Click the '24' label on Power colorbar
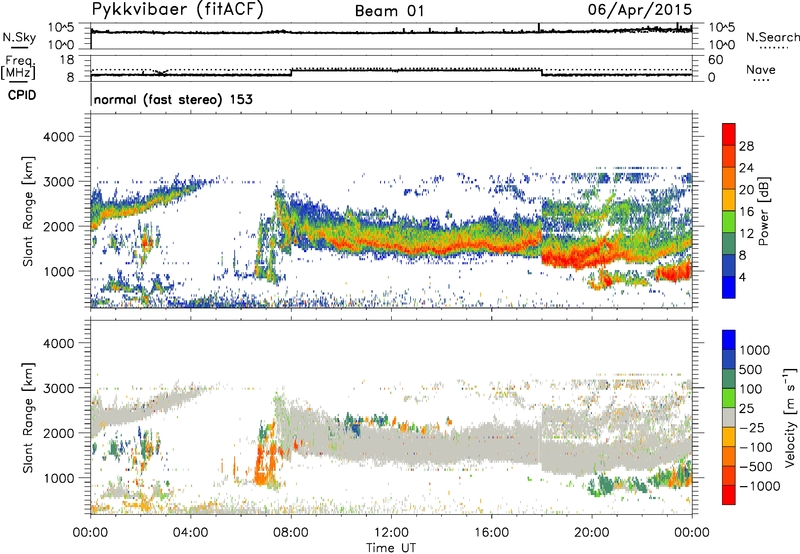 [746, 168]
